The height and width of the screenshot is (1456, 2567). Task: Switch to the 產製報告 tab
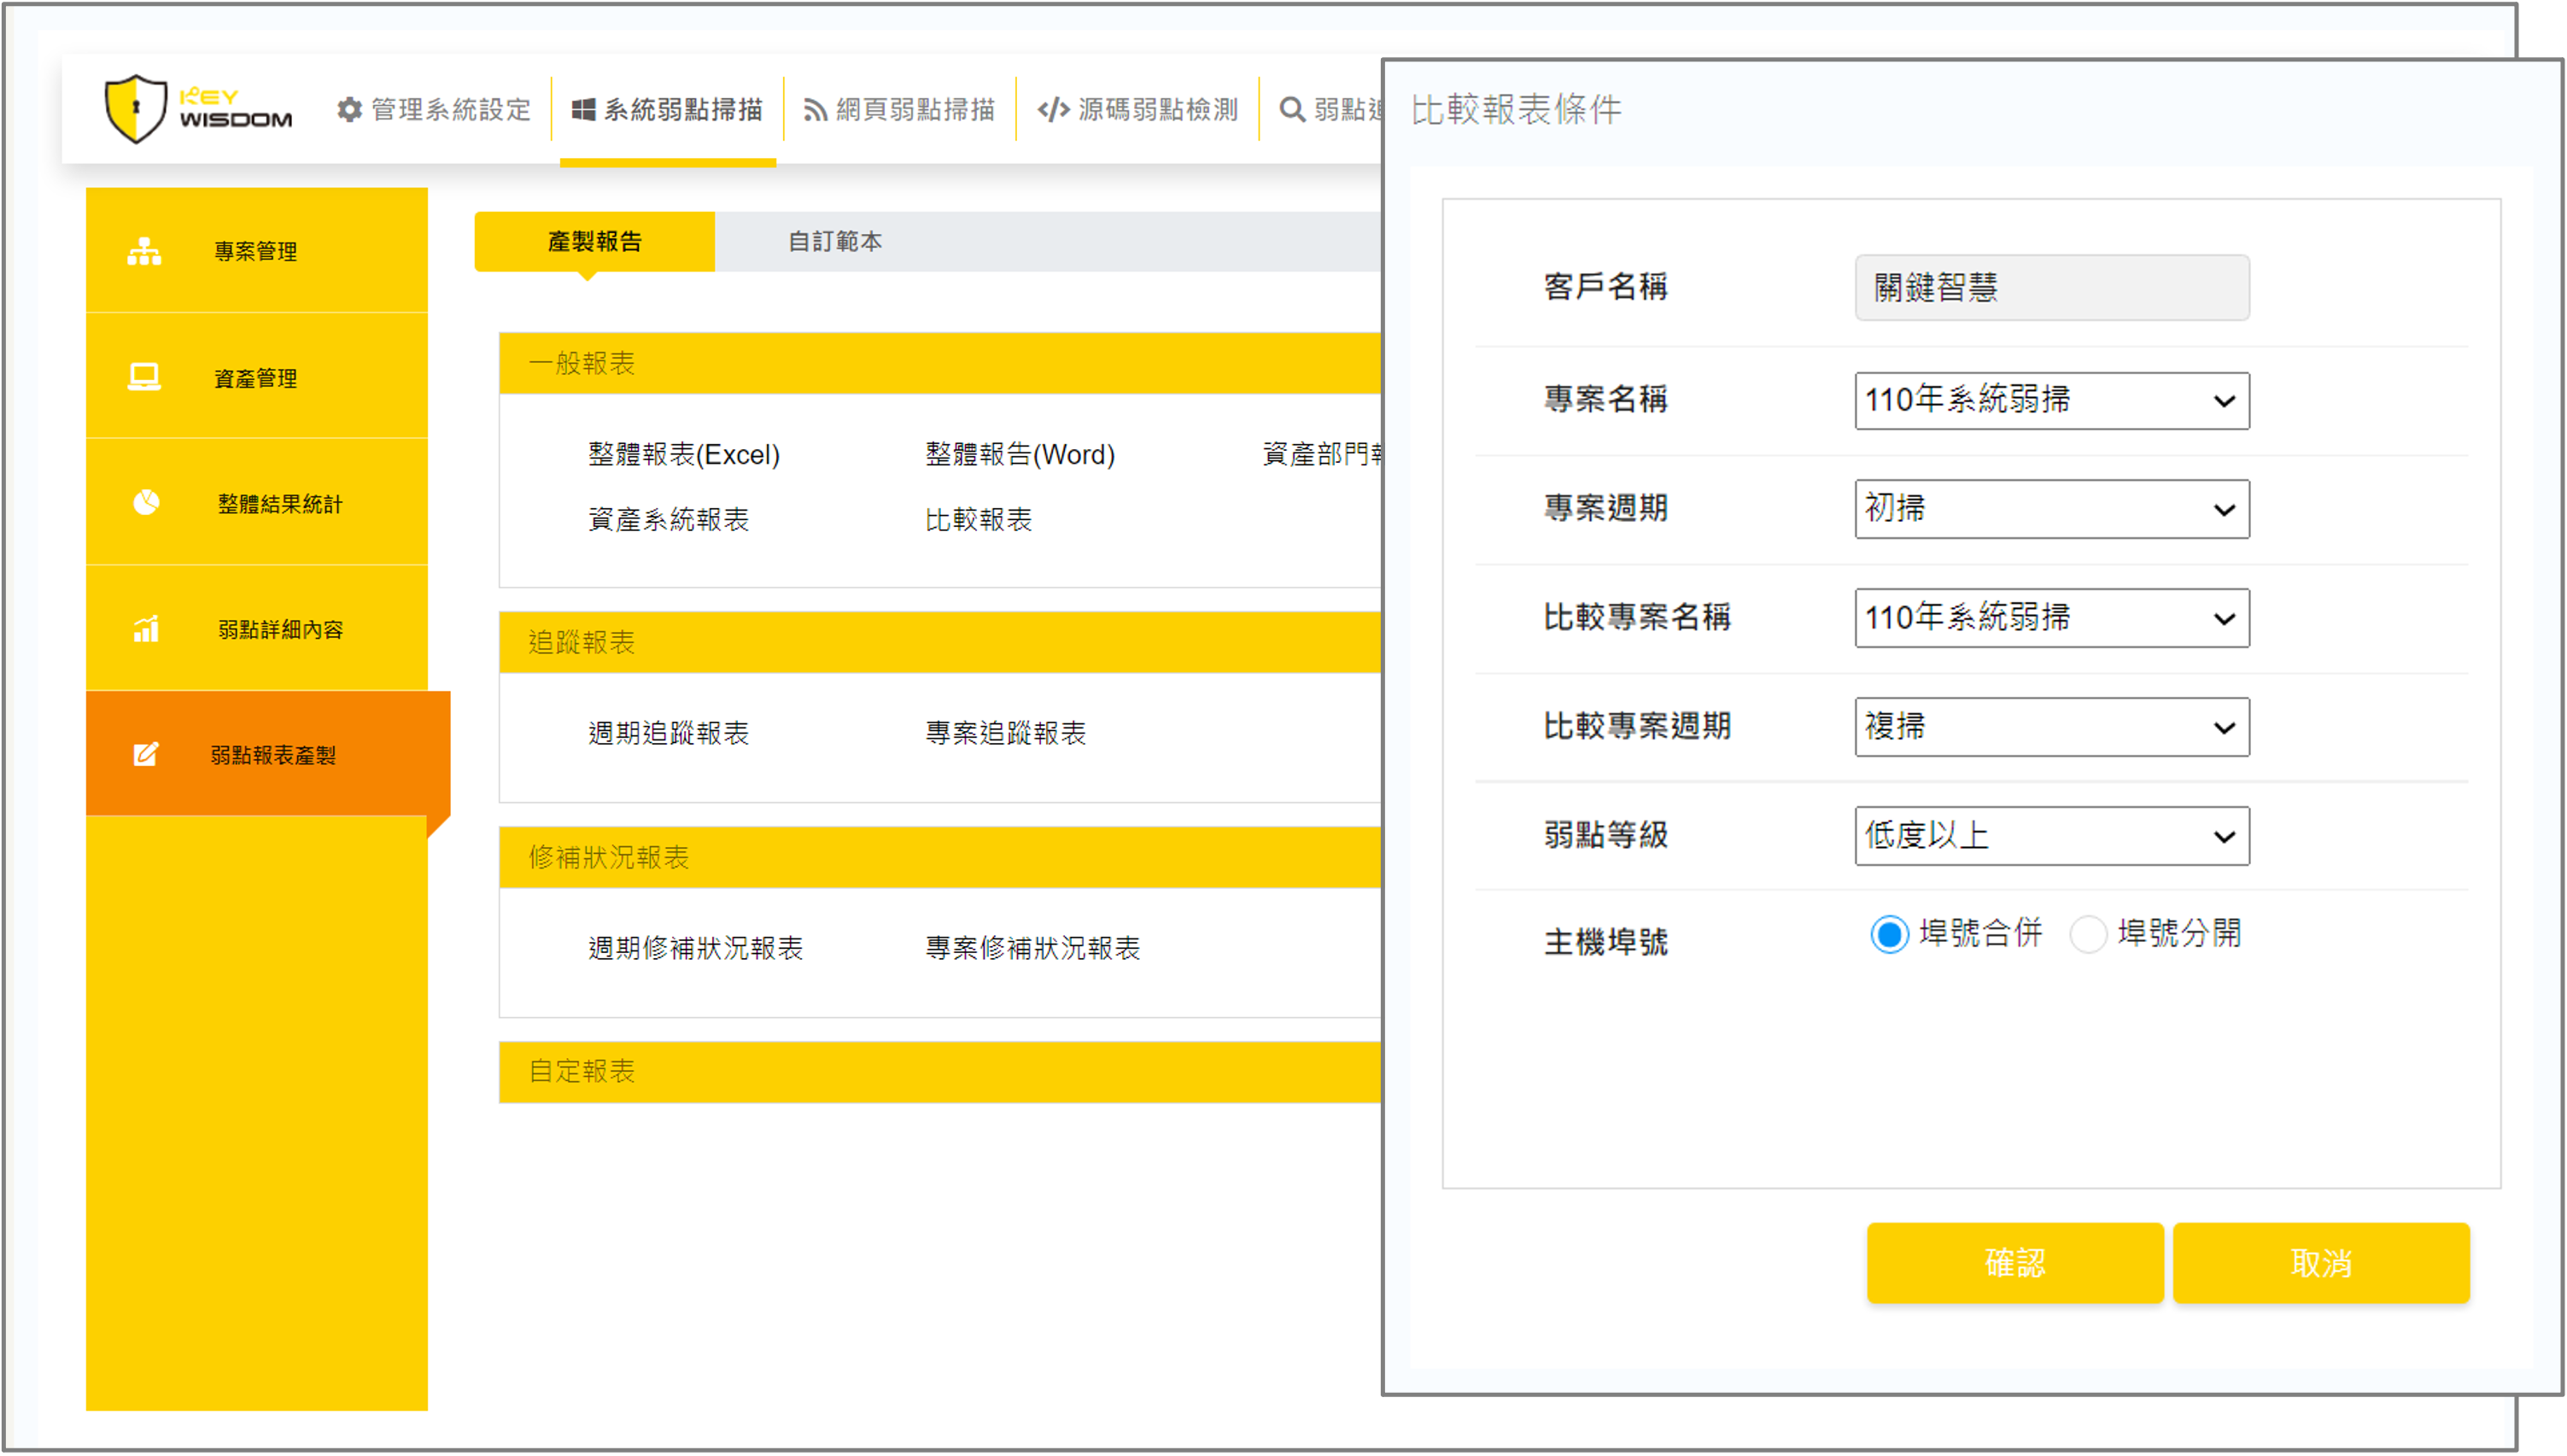pyautogui.click(x=594, y=241)
